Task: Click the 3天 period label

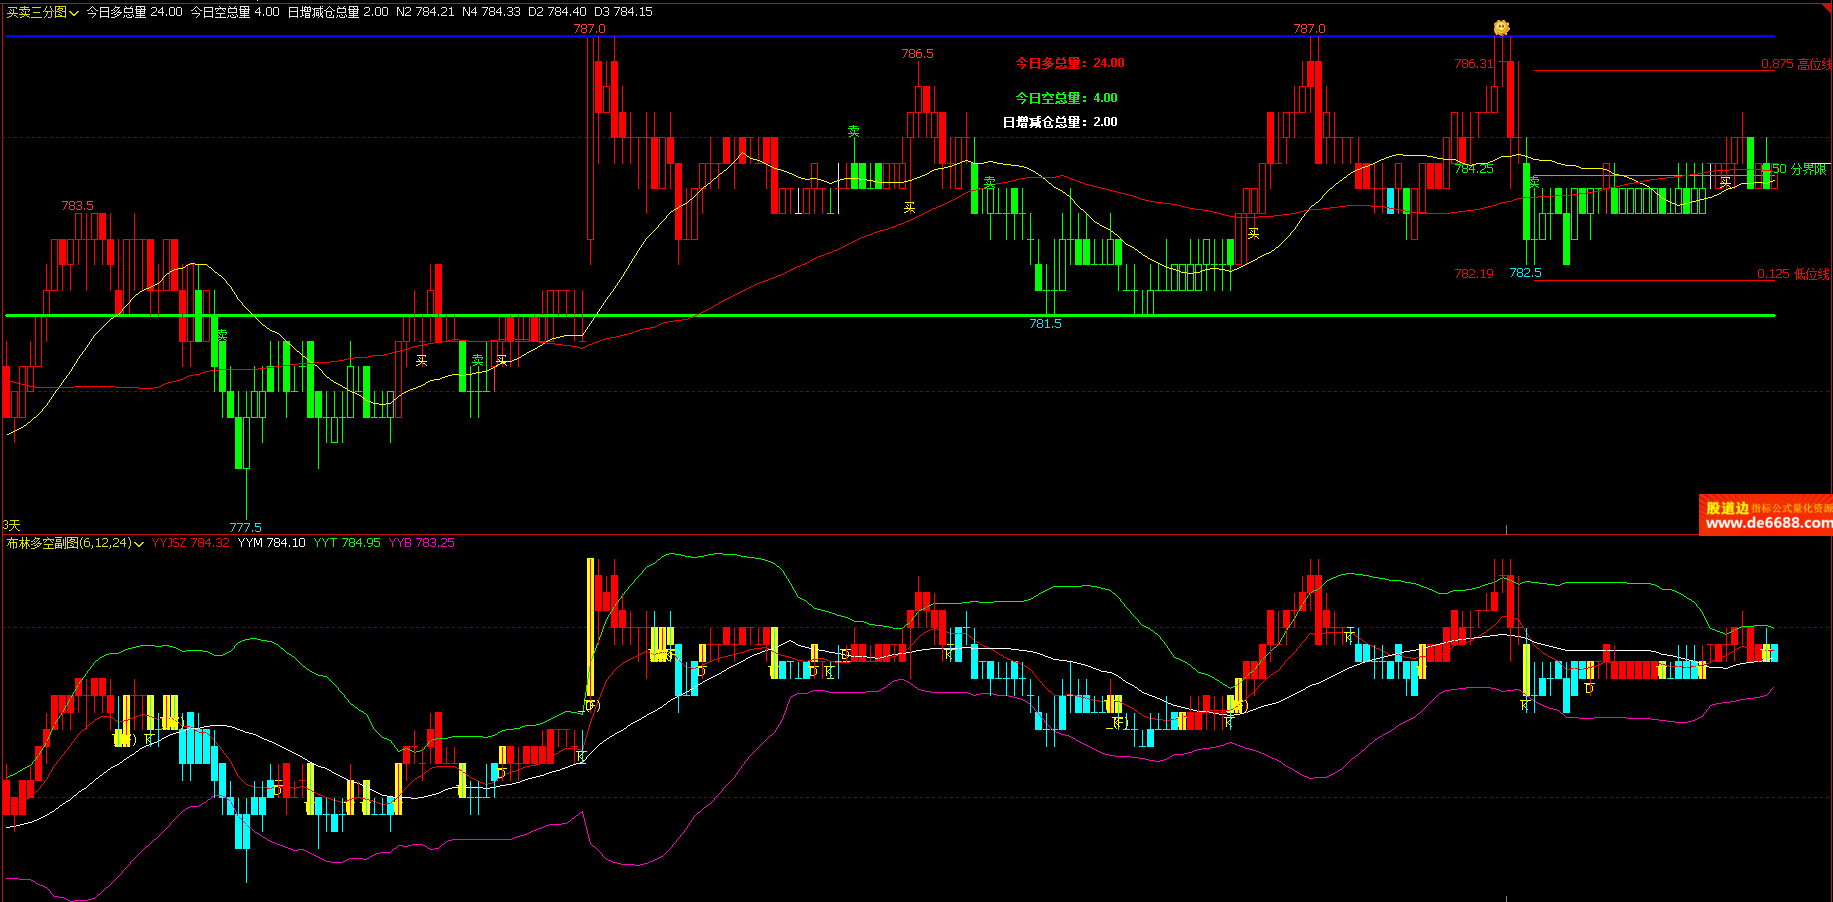Action: coord(11,525)
